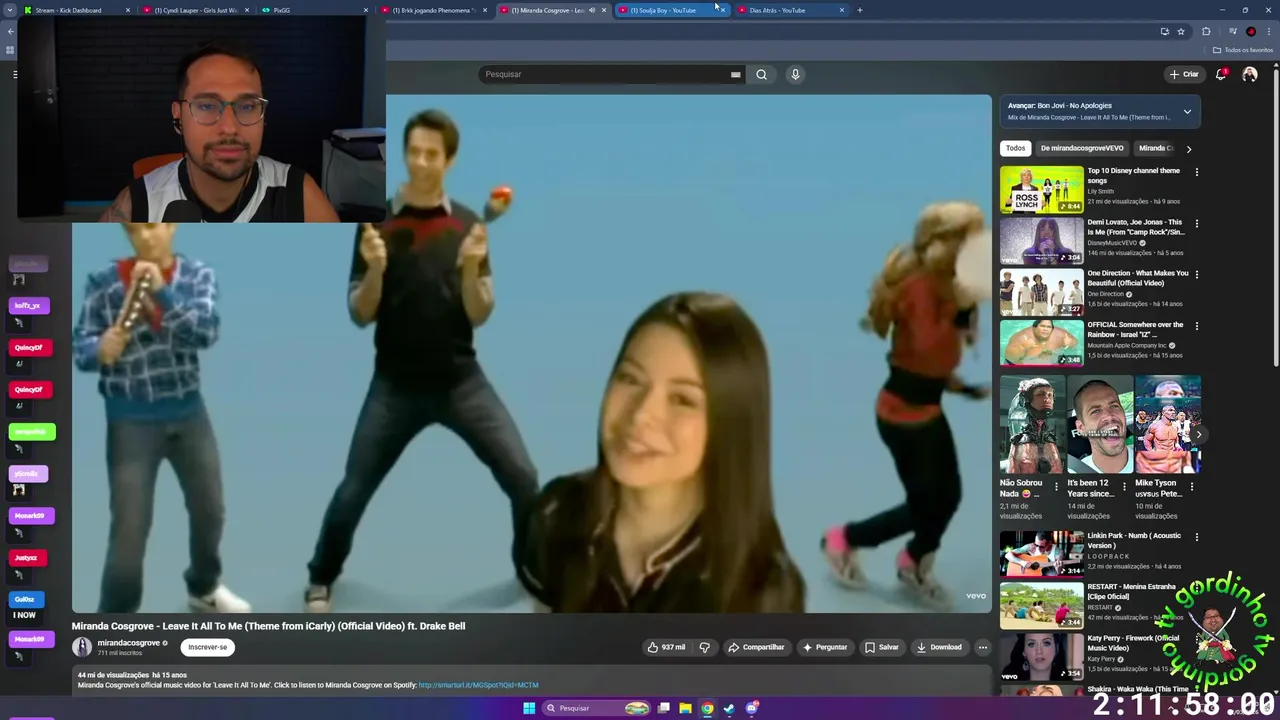Open Todos os favoritos bookmarks folder
Viewport: 1280px width, 720px height.
point(1243,50)
